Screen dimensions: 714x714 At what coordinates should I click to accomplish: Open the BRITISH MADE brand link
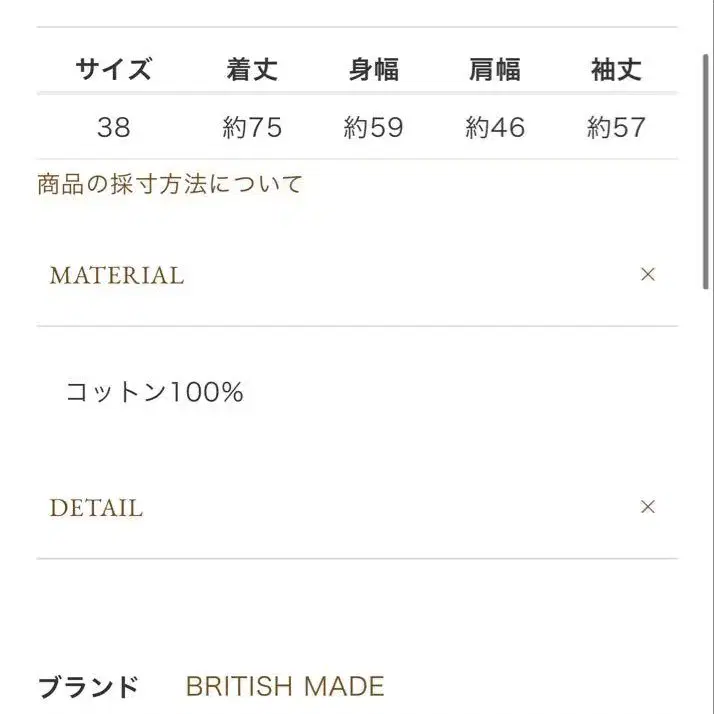[285, 687]
